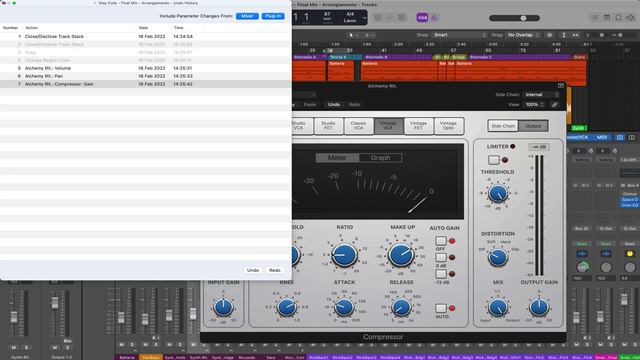Select the Alchemy Rit.: Pan history entry
This screenshot has width=640, height=360.
tap(146, 76)
